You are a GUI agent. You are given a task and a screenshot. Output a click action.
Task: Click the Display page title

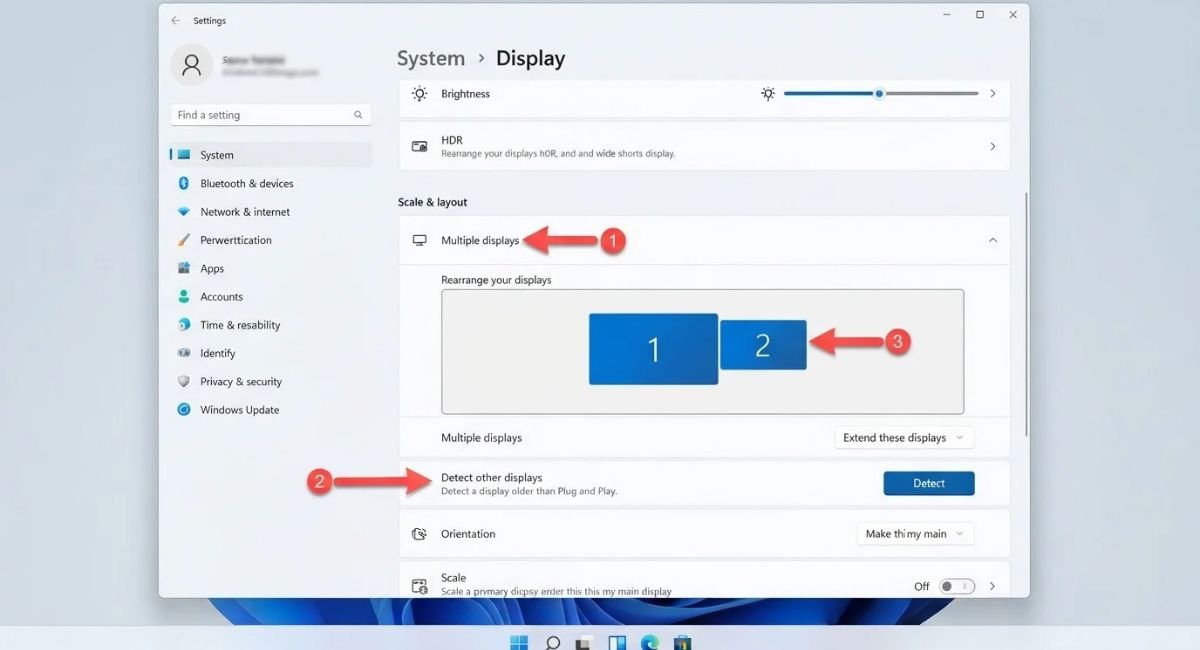point(530,59)
